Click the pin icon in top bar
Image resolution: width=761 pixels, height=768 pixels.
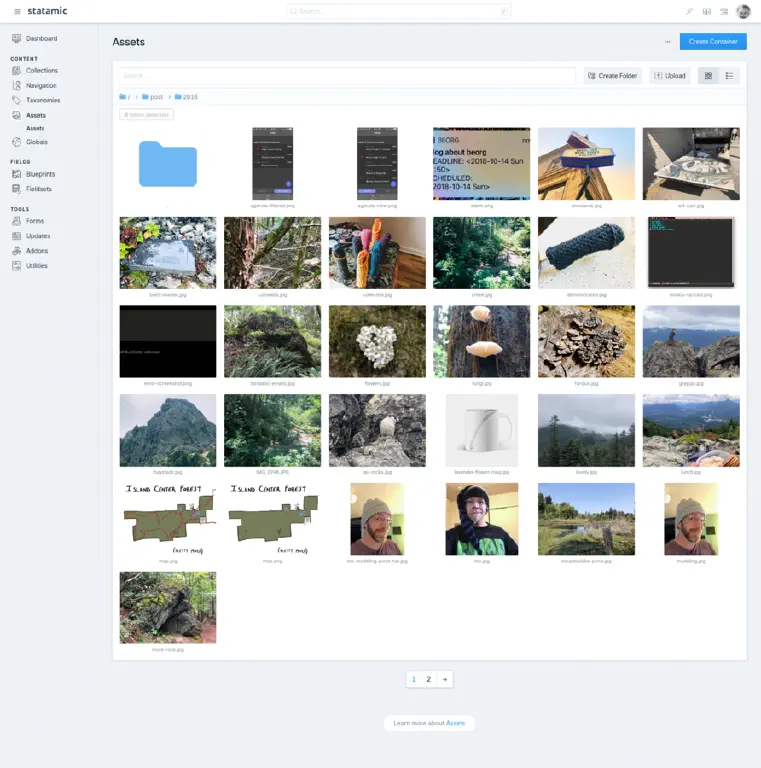[689, 11]
